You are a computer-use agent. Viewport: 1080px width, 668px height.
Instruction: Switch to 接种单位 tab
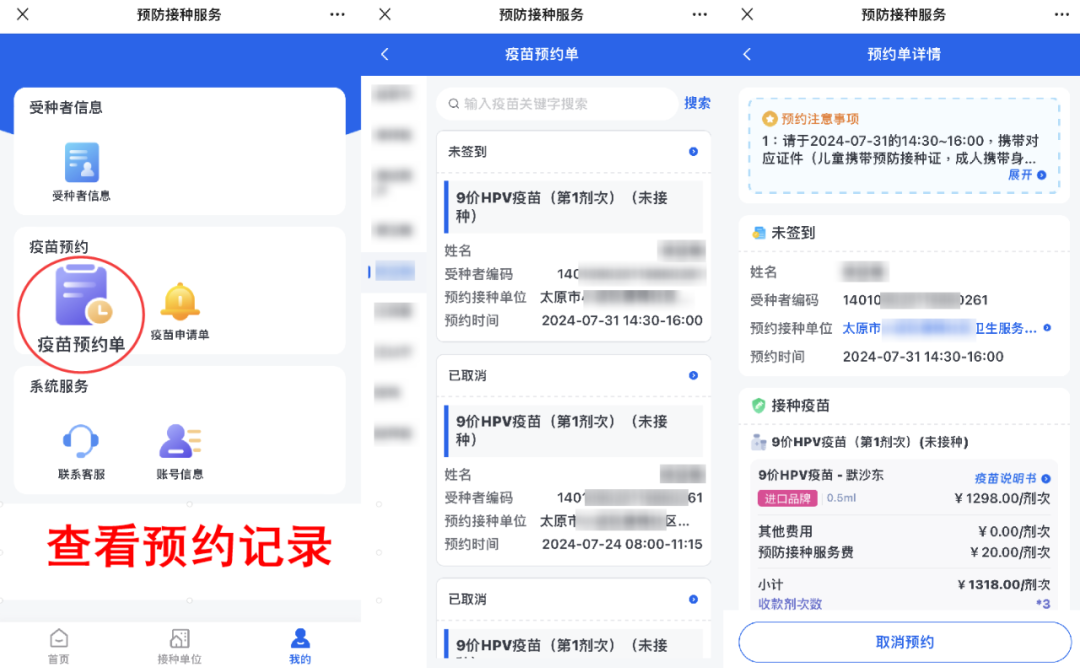click(x=179, y=645)
